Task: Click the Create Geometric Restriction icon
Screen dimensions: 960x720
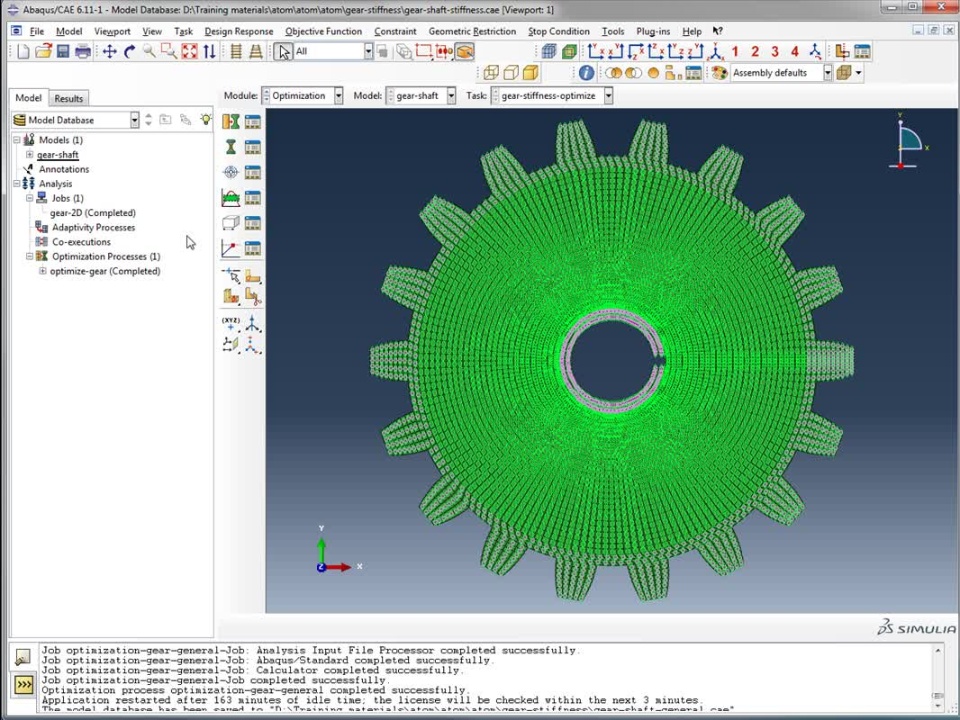Action: coord(231,223)
